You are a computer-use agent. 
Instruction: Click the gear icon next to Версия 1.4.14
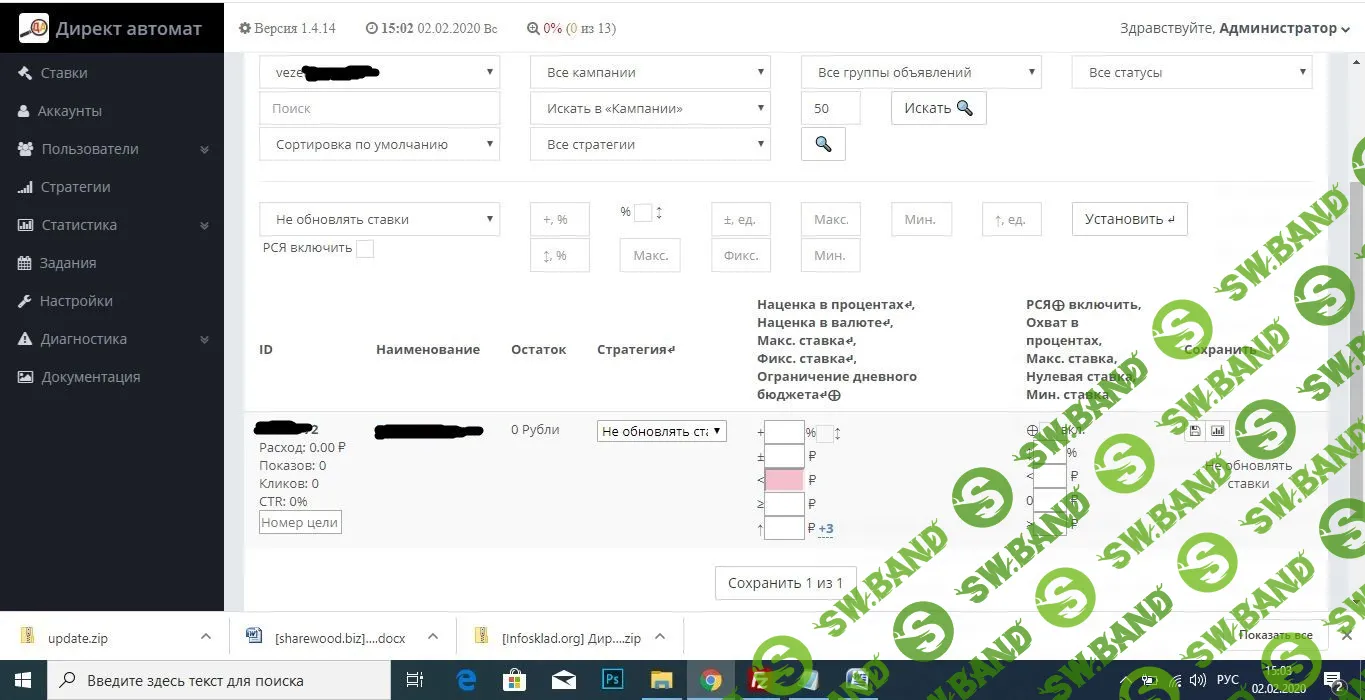coord(245,29)
